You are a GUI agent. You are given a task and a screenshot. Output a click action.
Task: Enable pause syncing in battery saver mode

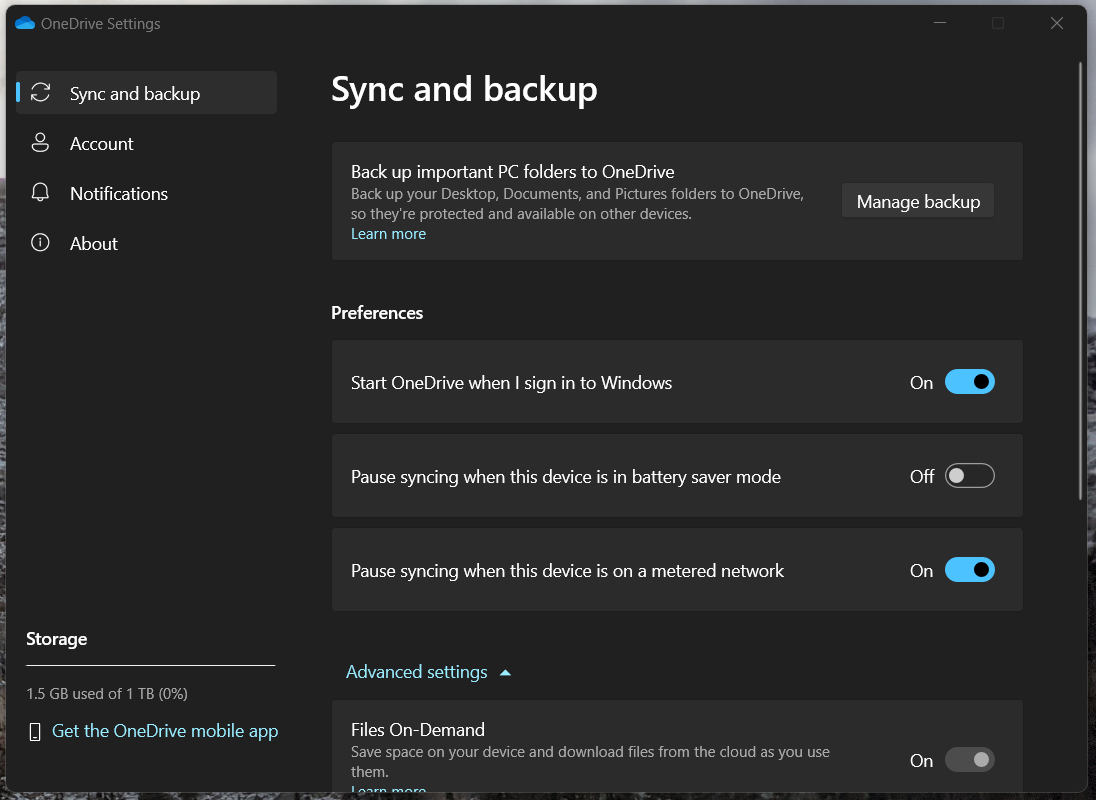tap(969, 476)
